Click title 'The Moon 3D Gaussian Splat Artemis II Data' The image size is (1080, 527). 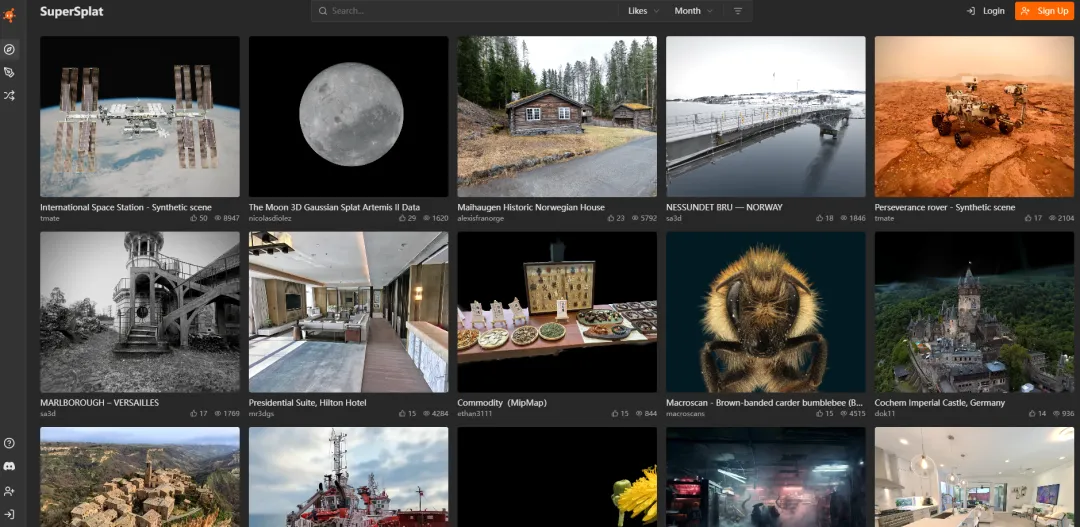click(x=334, y=207)
